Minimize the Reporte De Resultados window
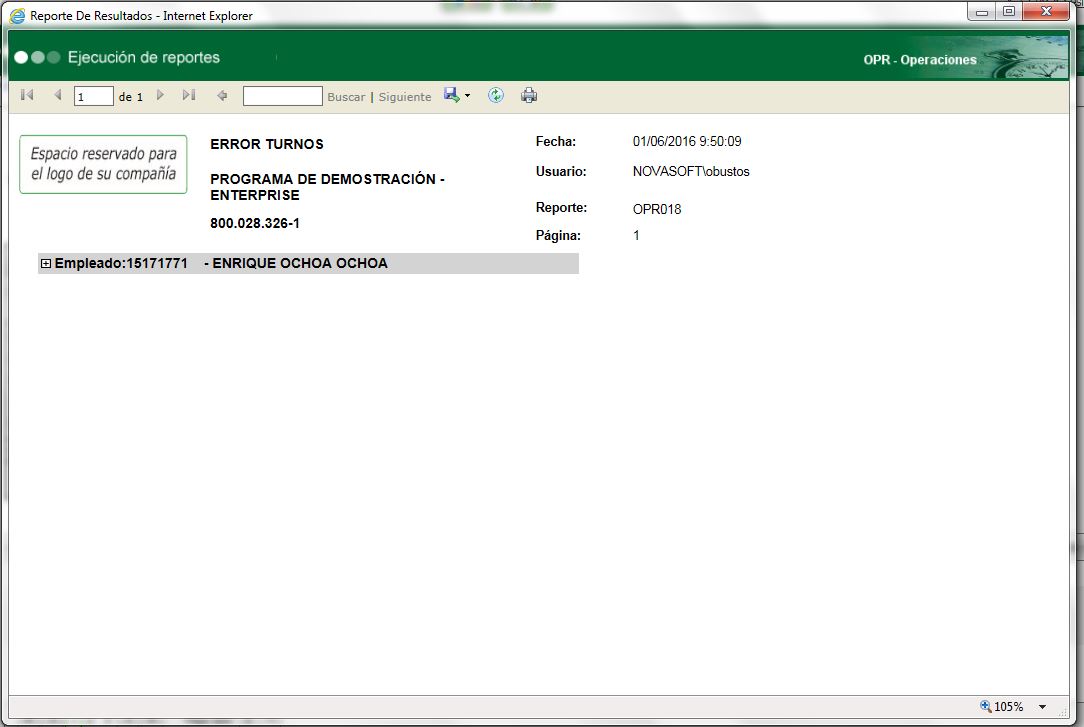1084x727 pixels. (982, 12)
